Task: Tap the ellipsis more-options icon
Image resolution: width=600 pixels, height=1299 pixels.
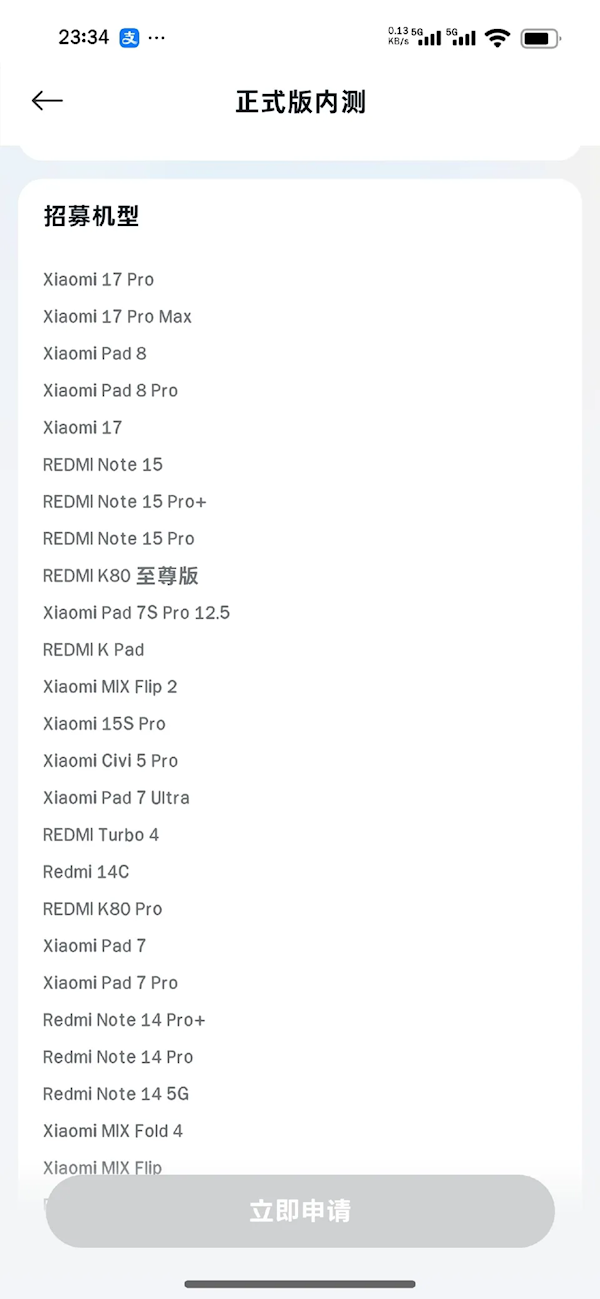Action: tap(156, 37)
